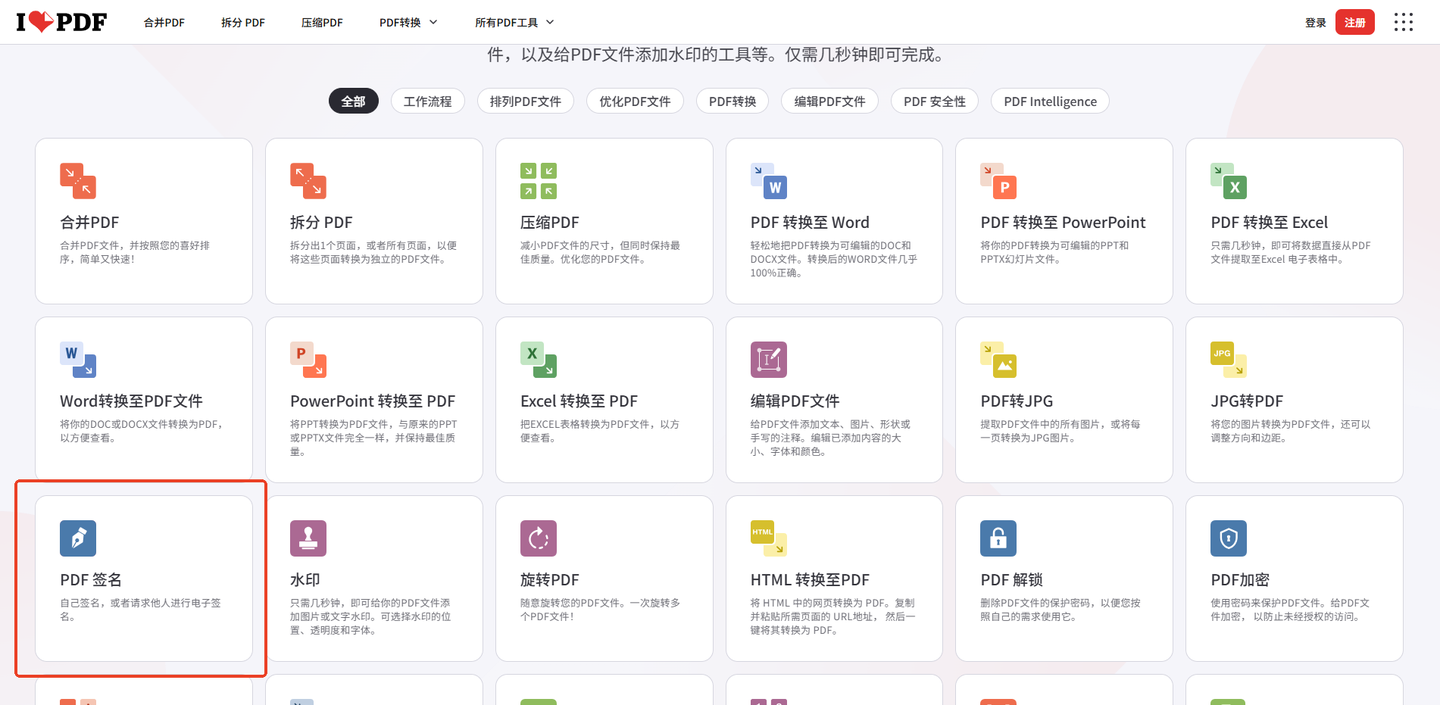Click the 编辑PDF文件 tool icon
The image size is (1440, 705).
pyautogui.click(x=768, y=360)
